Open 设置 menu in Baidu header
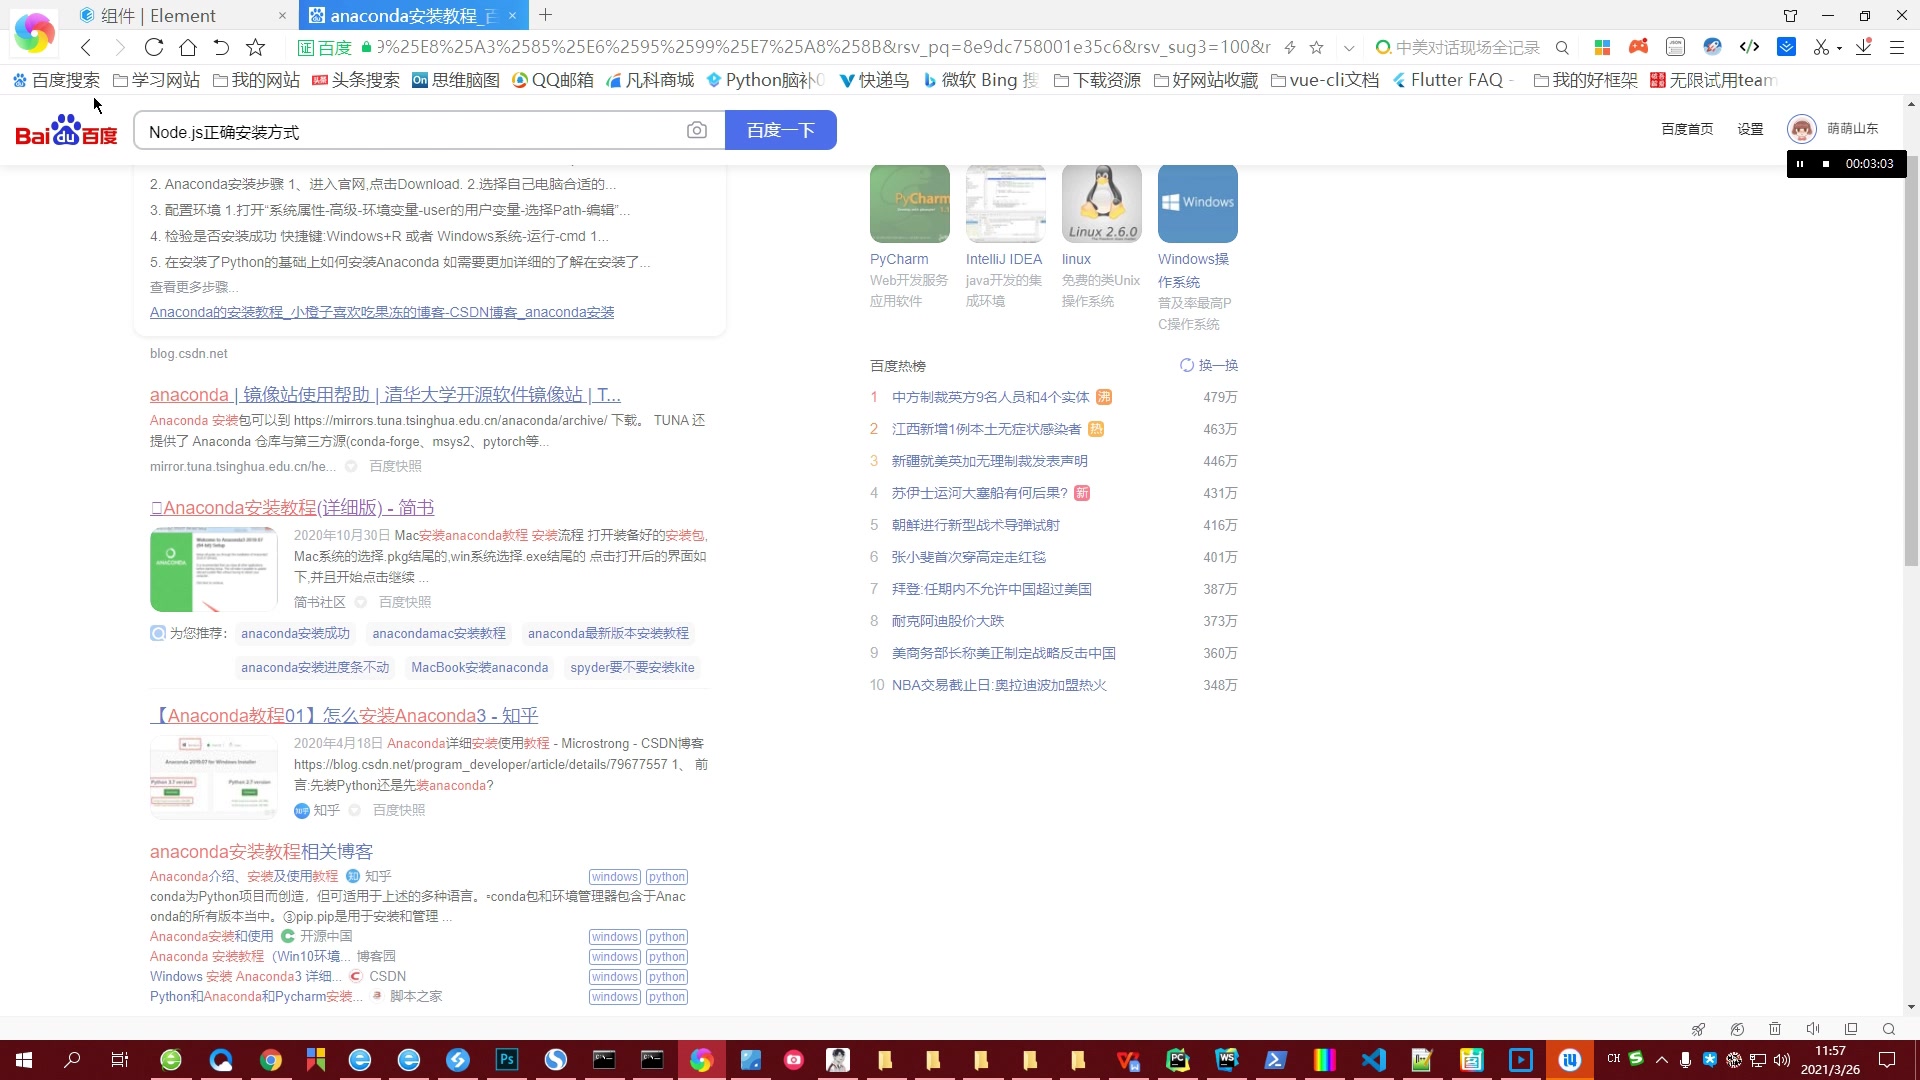 [x=1750, y=129]
